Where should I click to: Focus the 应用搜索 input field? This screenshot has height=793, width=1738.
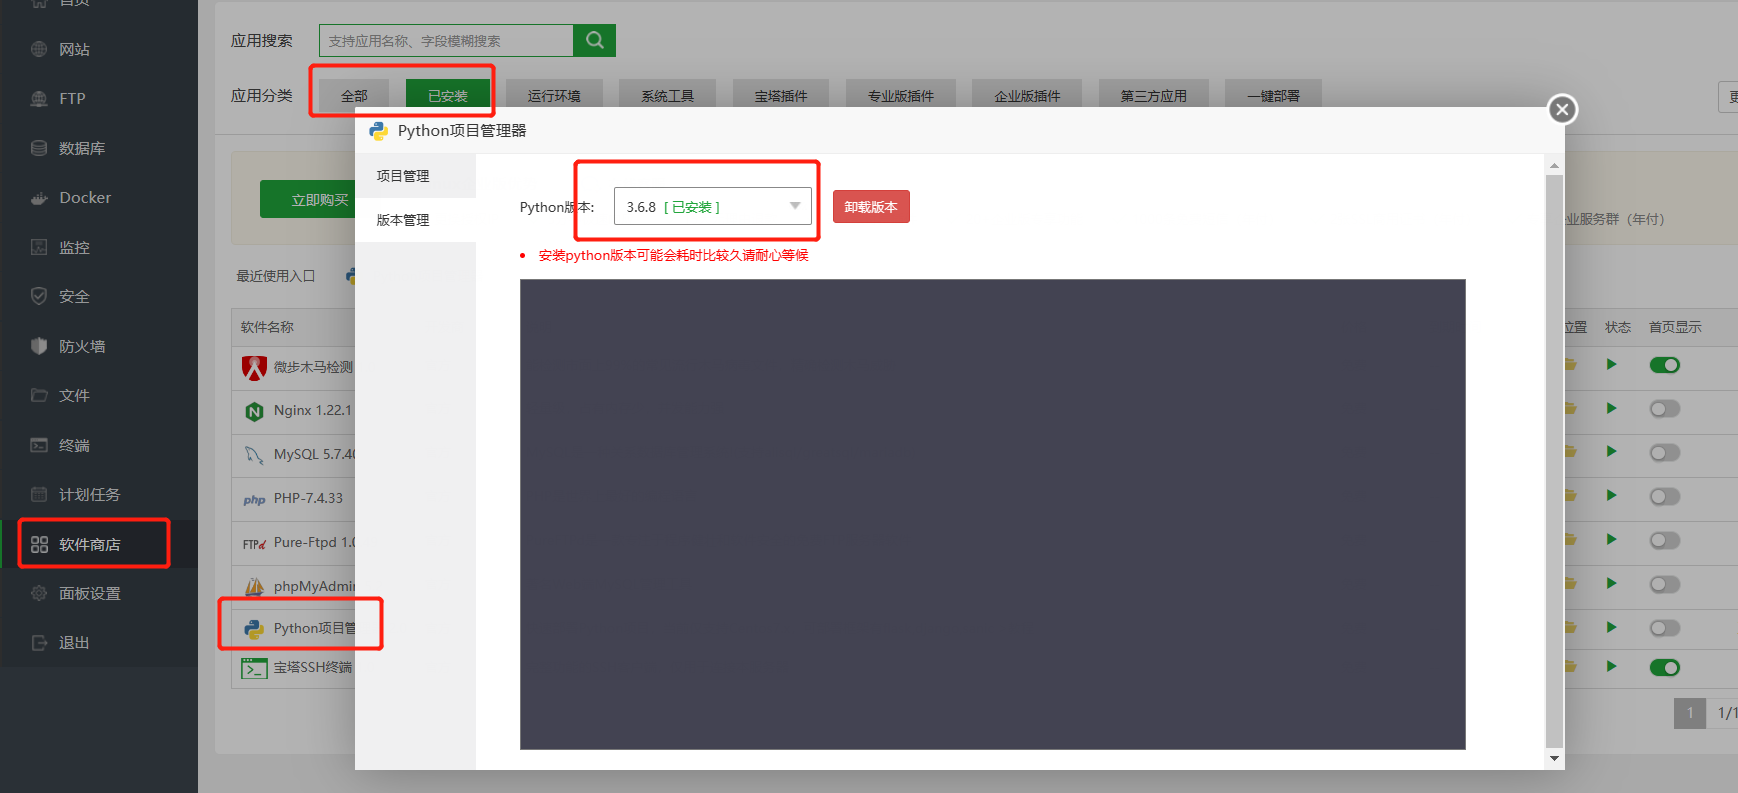pyautogui.click(x=446, y=40)
